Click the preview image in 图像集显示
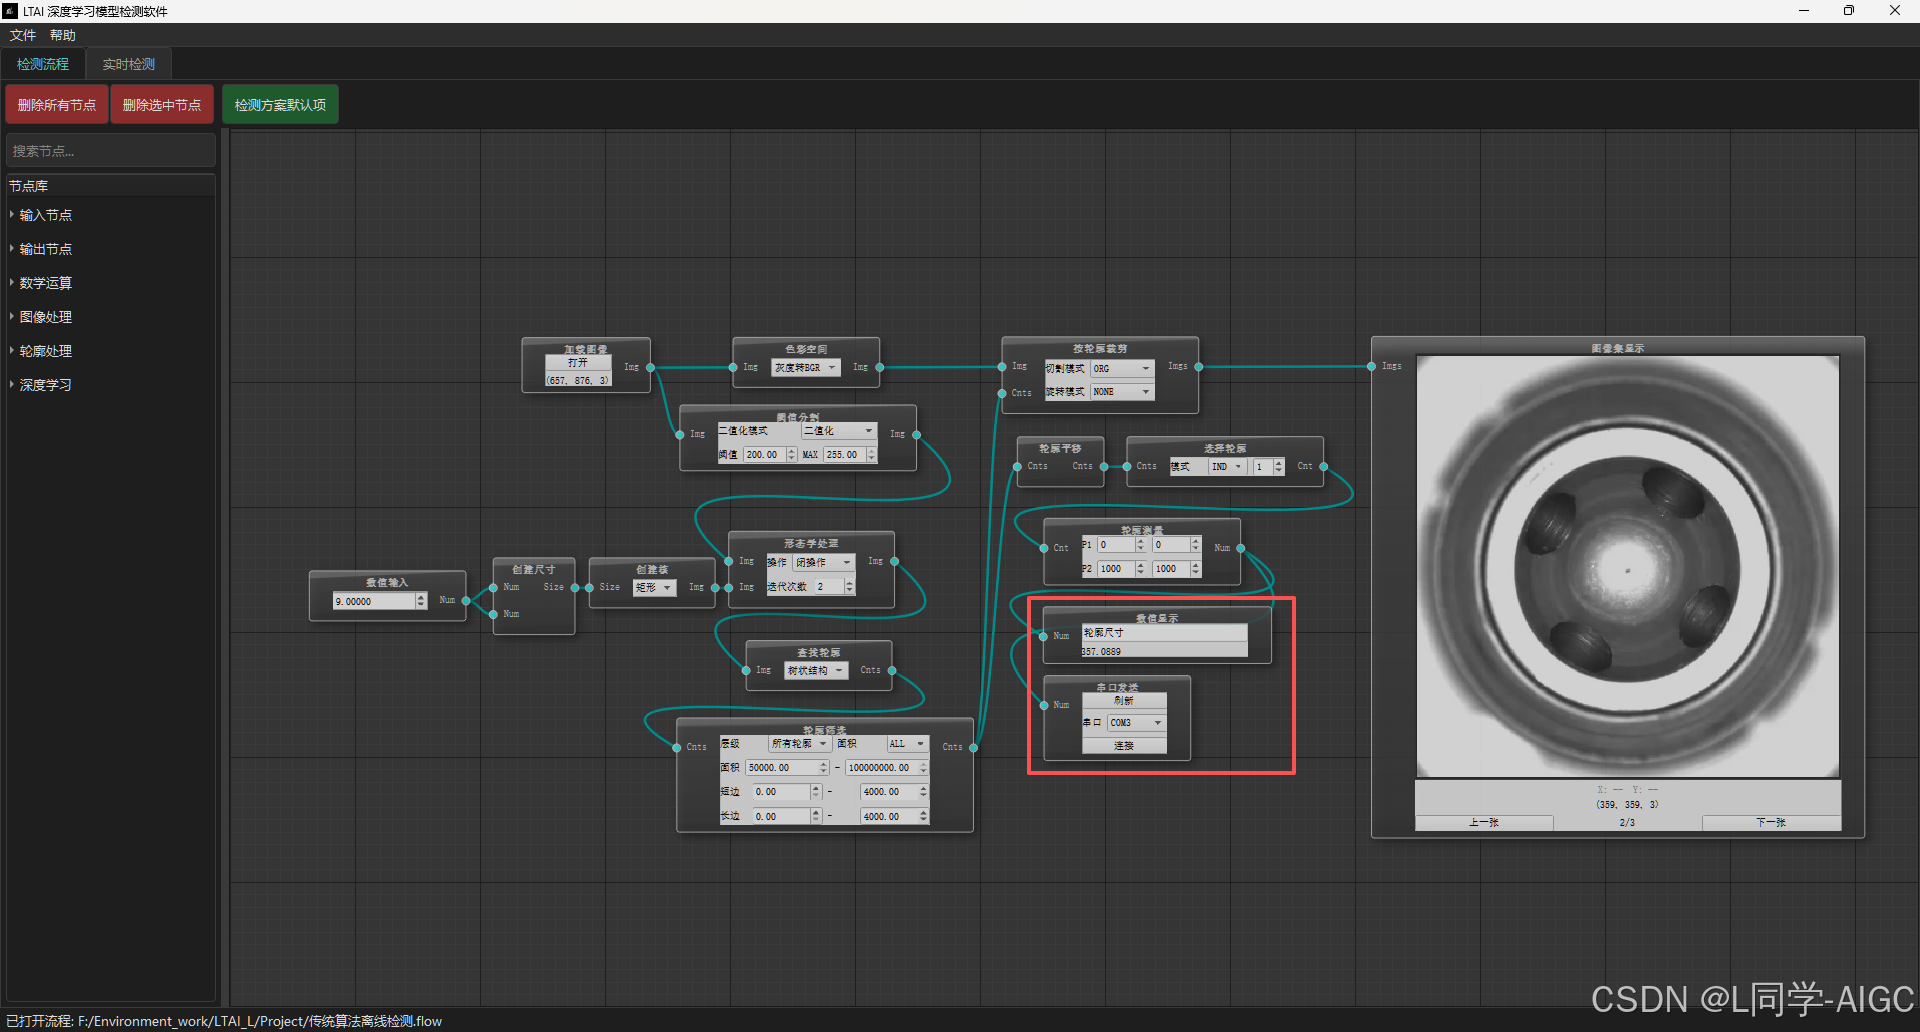Viewport: 1920px width, 1032px height. [x=1628, y=567]
